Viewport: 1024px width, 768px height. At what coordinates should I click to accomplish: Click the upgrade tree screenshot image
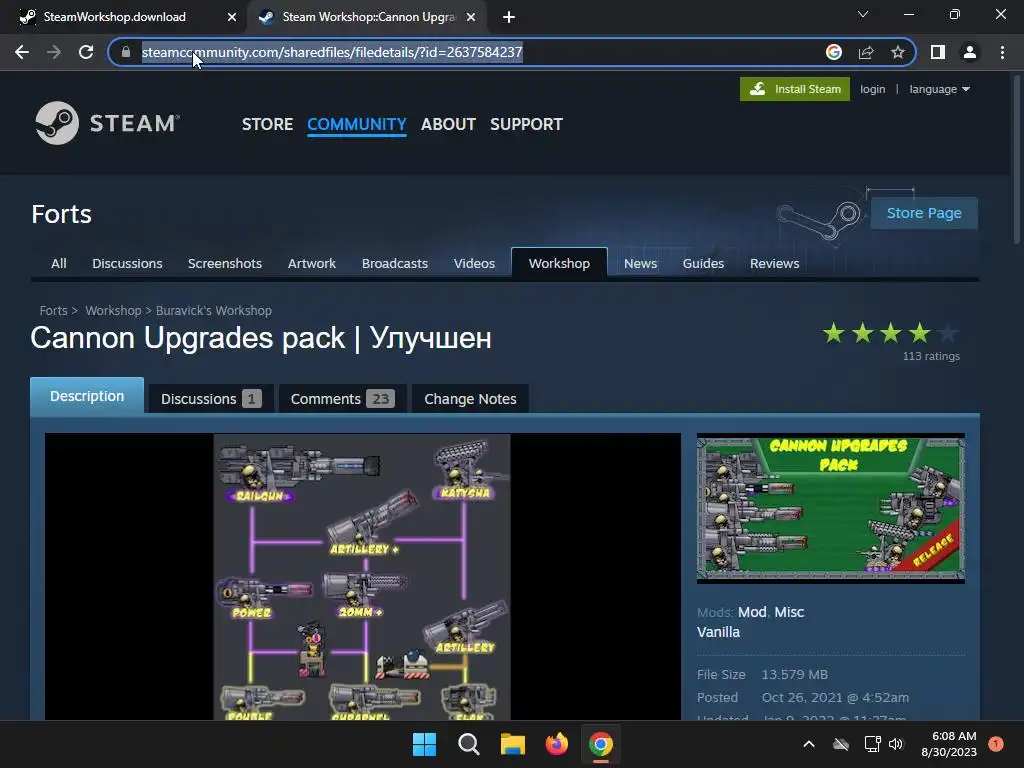[x=362, y=577]
